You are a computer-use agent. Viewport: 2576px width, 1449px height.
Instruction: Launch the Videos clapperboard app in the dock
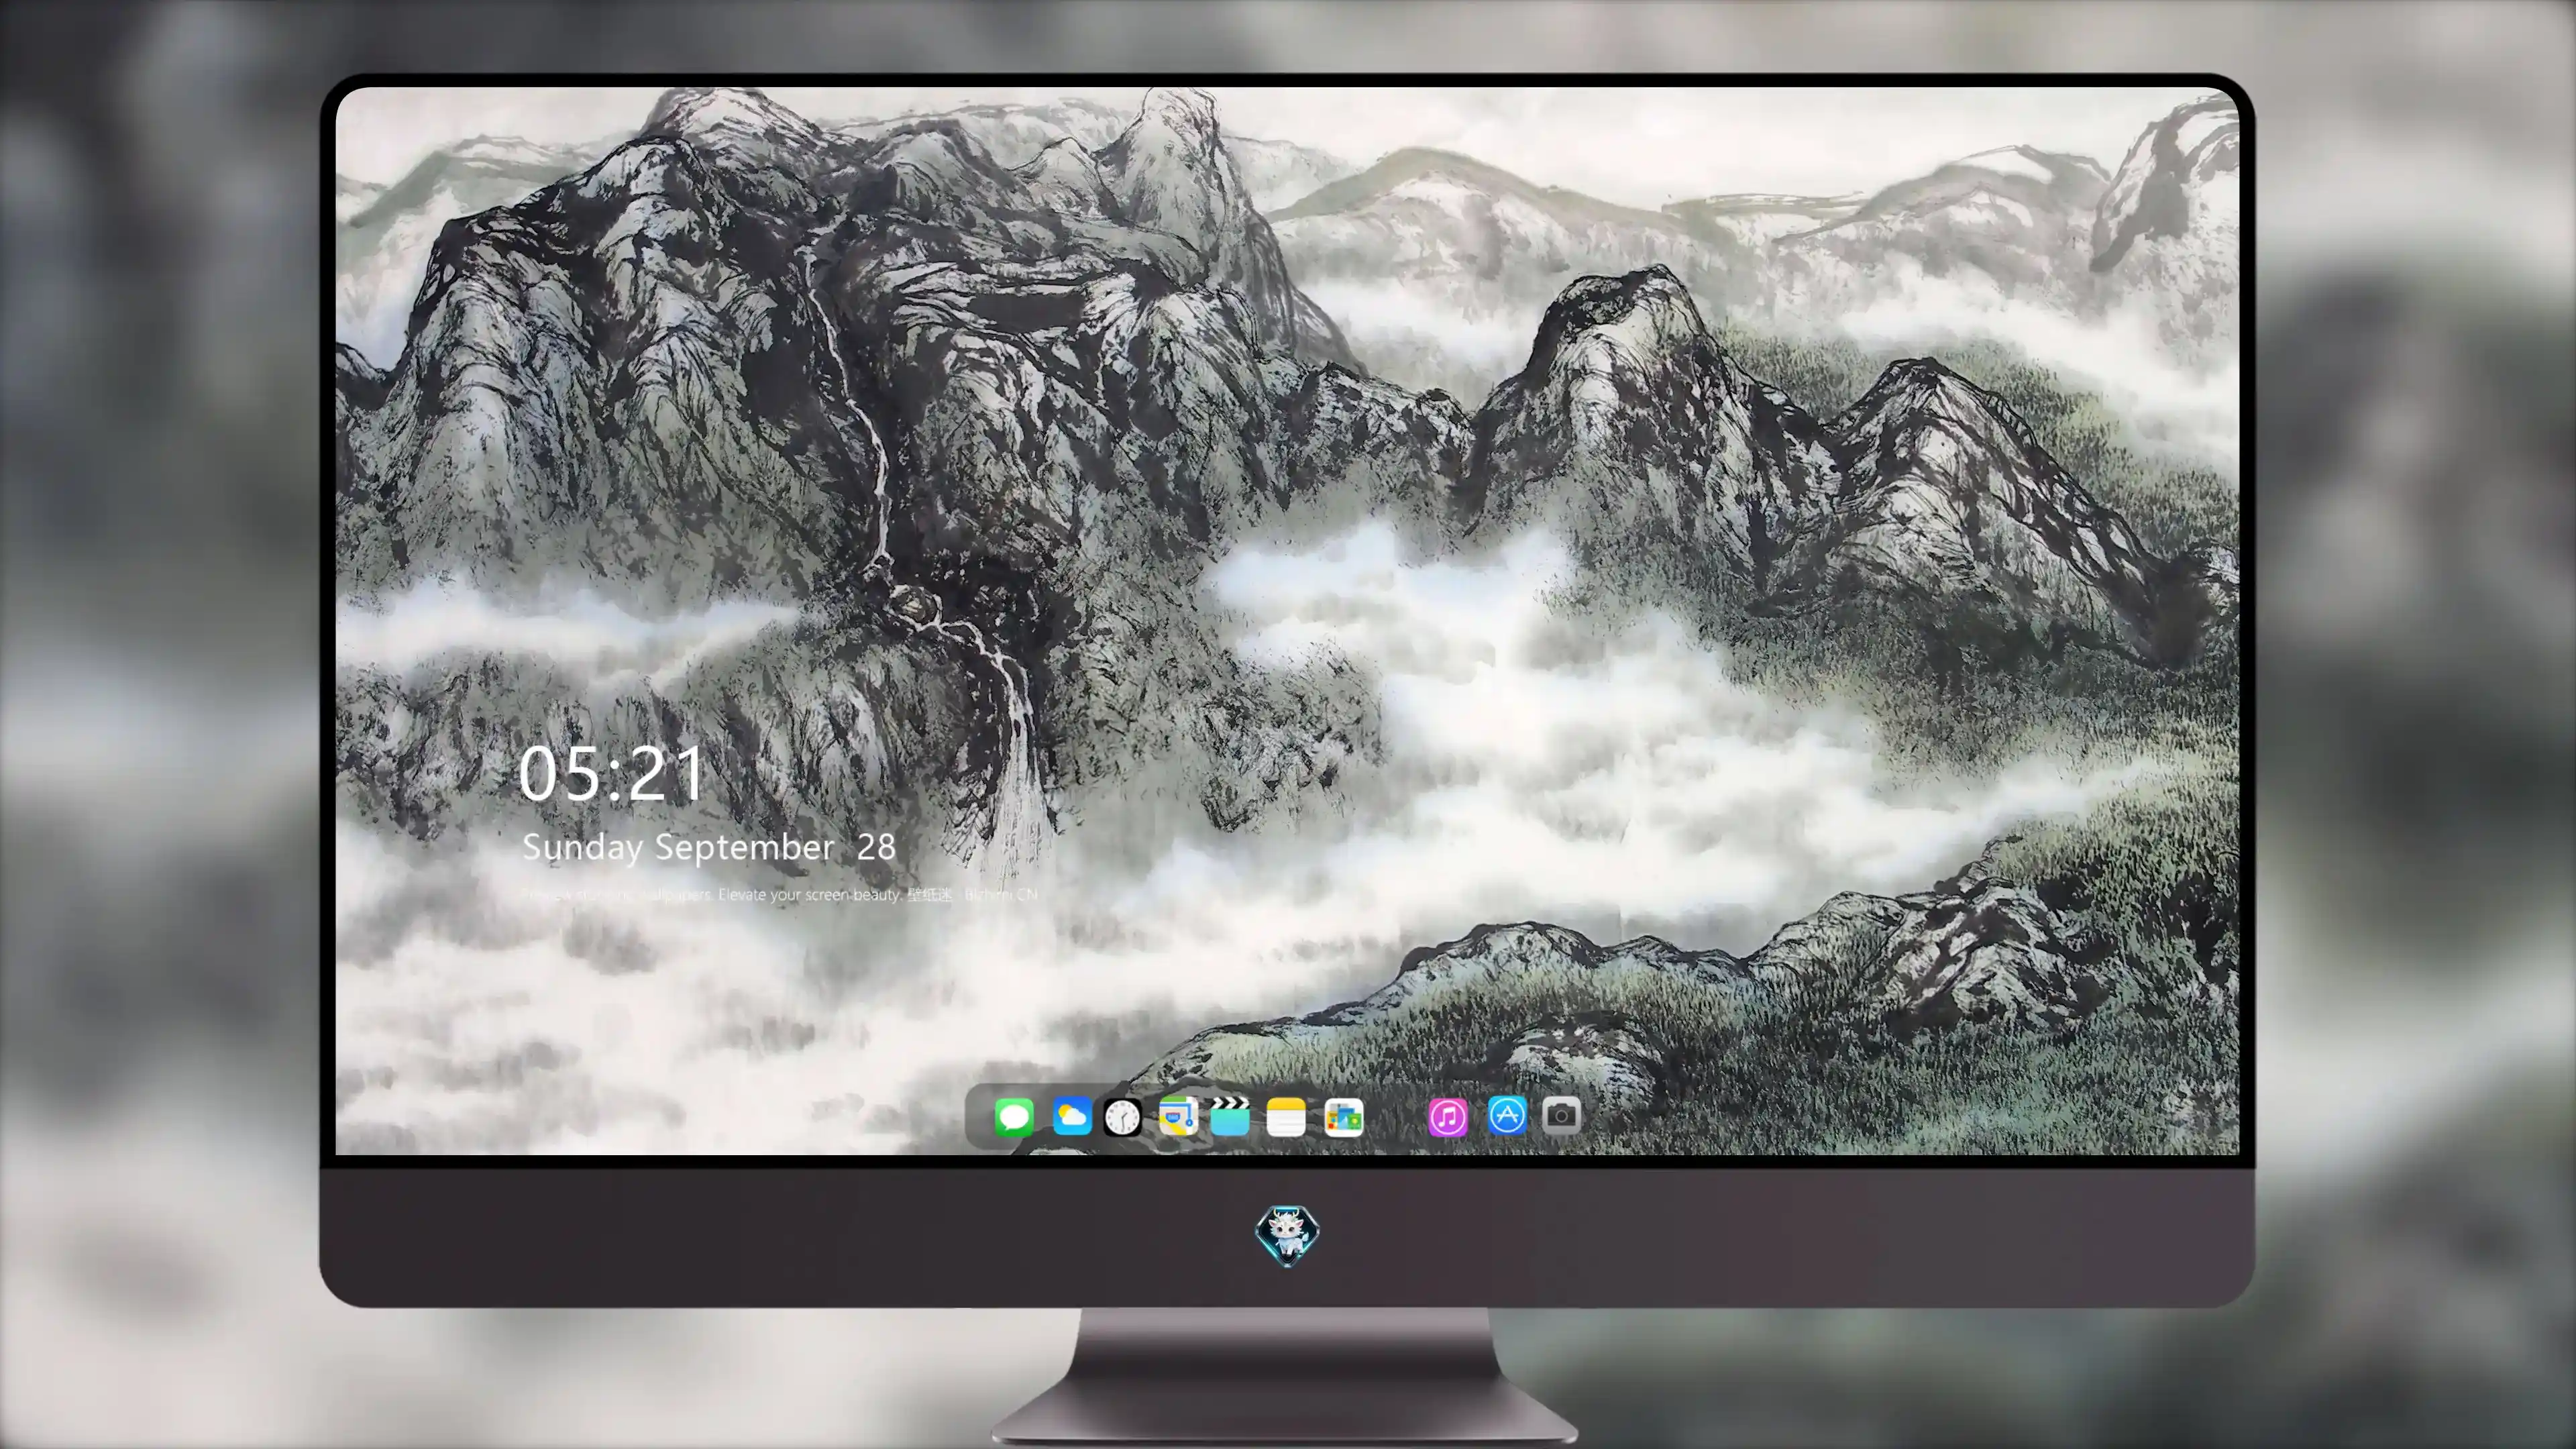[1230, 1116]
